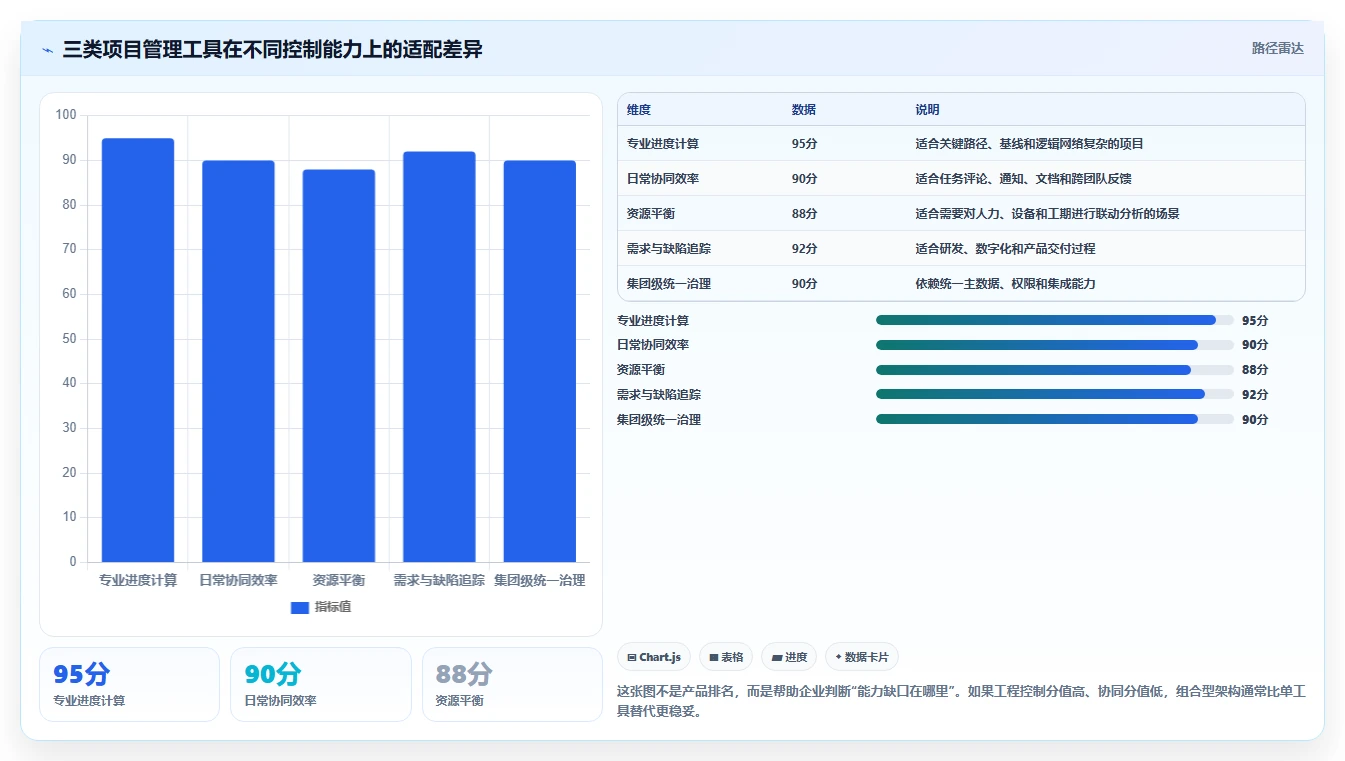1345x761 pixels.
Task: Click 专业进度计算 in the table's first row
Action: [663, 144]
